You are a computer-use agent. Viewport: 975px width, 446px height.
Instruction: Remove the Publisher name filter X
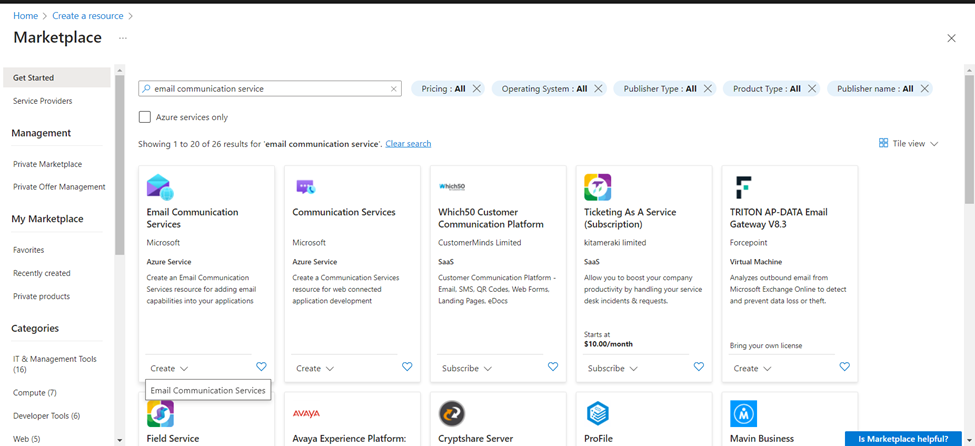point(924,88)
